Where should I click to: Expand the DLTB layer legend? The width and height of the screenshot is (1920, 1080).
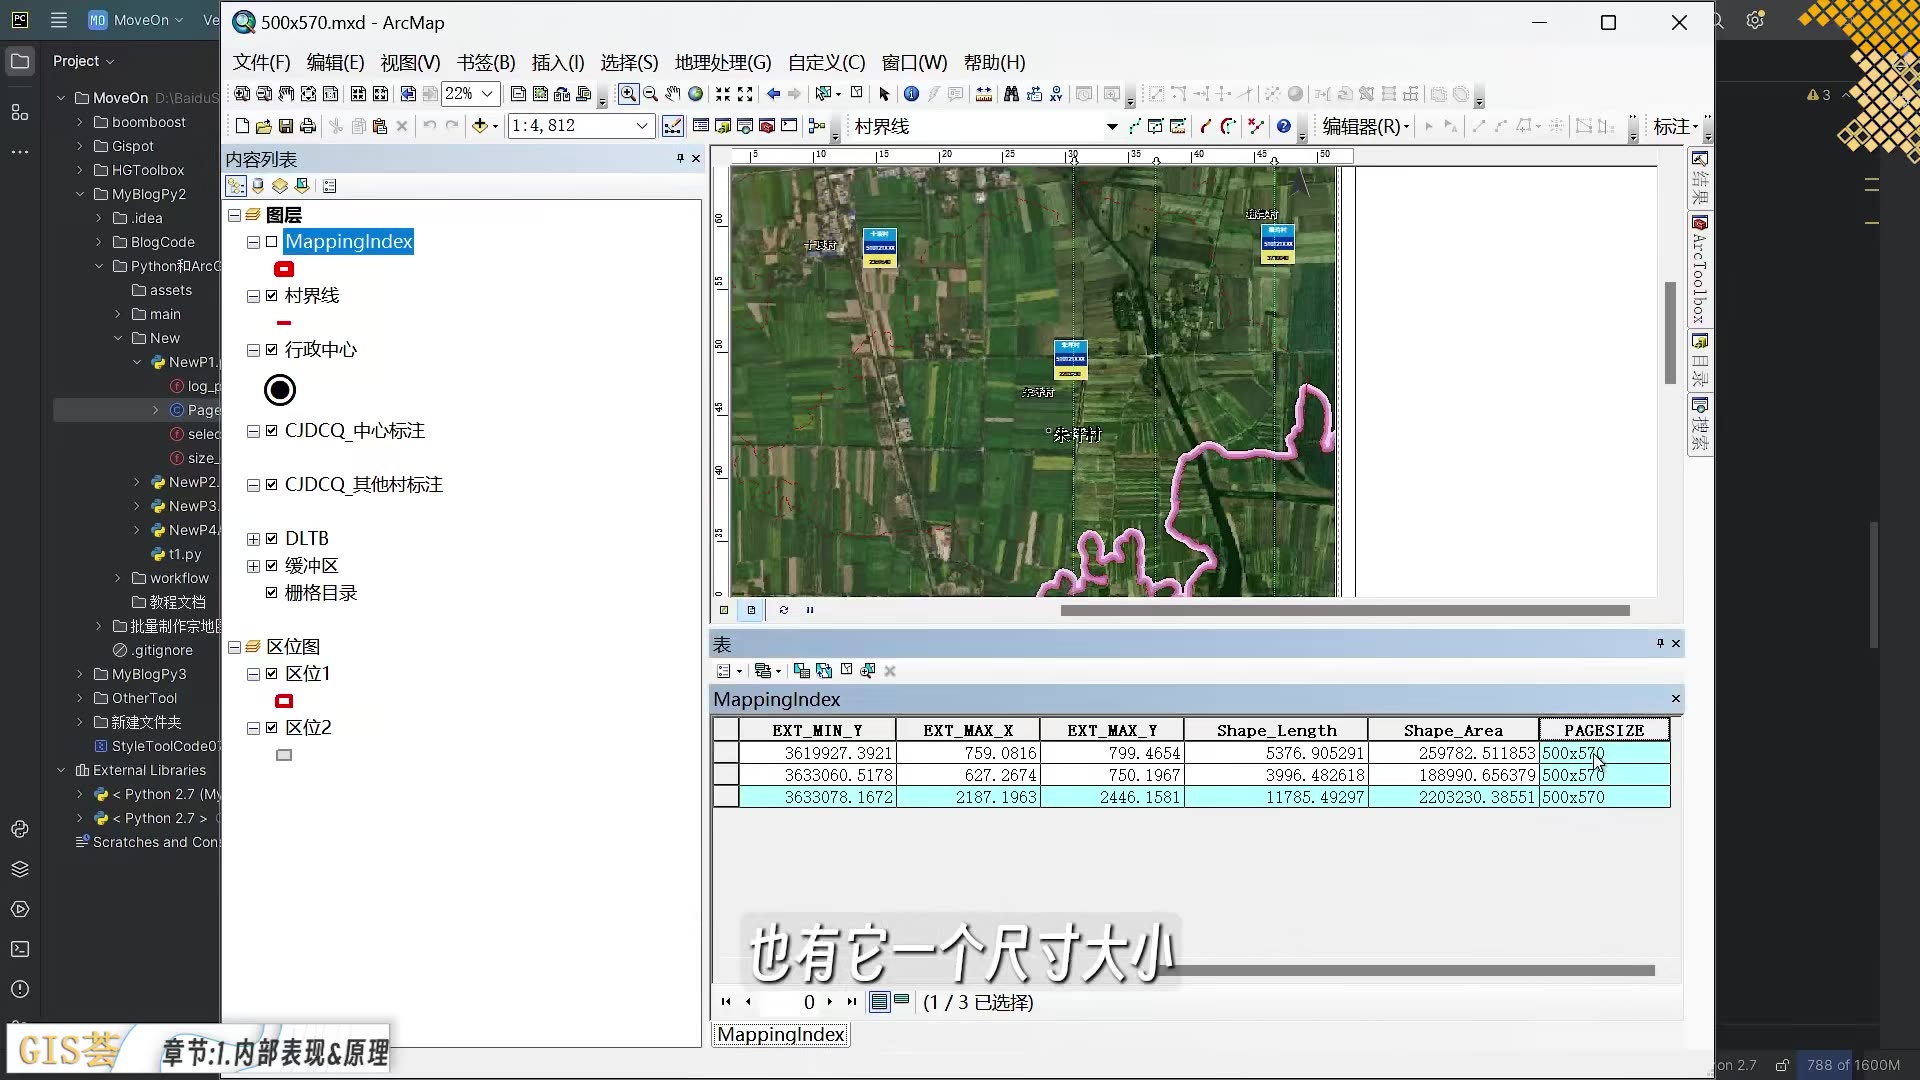tap(252, 538)
